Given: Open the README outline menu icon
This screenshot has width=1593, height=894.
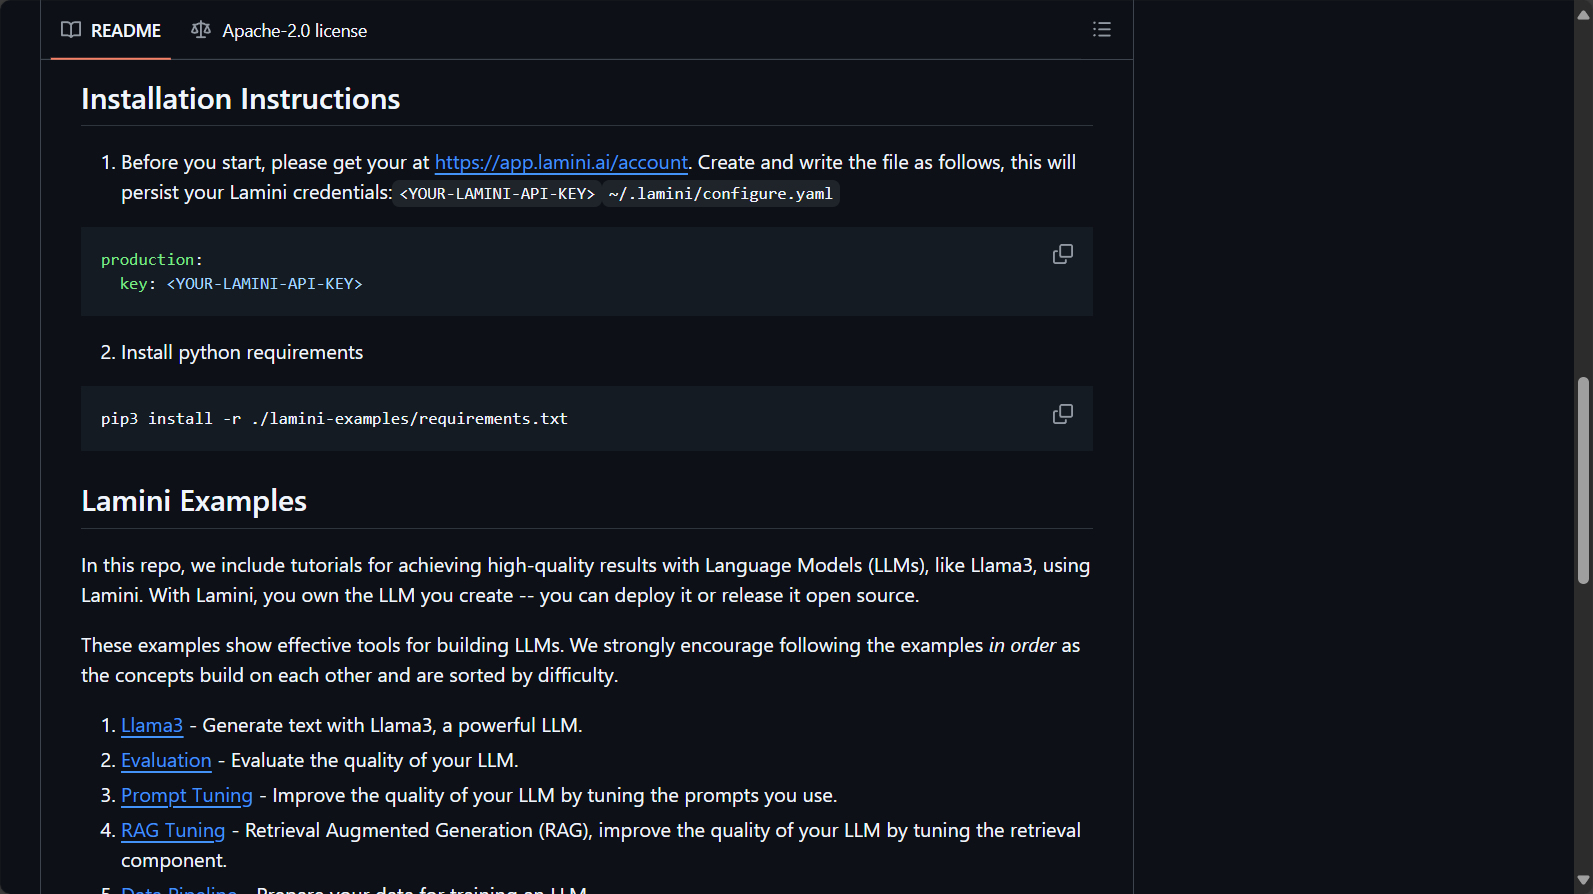Looking at the screenshot, I should 1101,30.
